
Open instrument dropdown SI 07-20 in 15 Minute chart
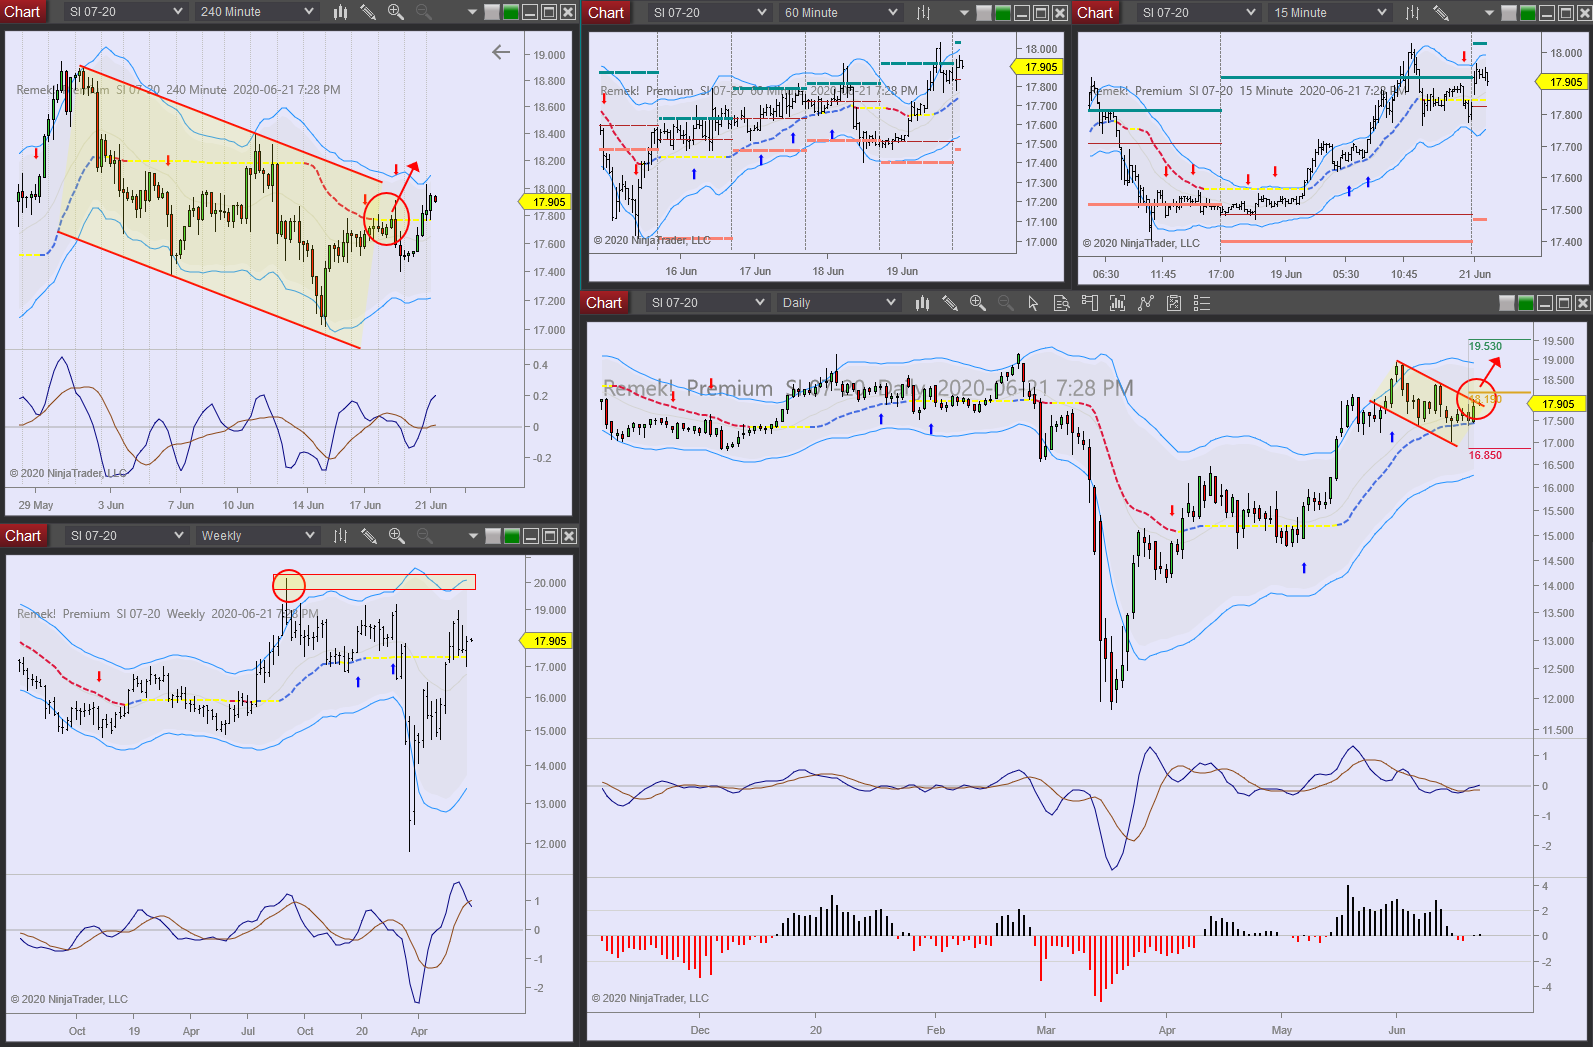click(x=1198, y=13)
